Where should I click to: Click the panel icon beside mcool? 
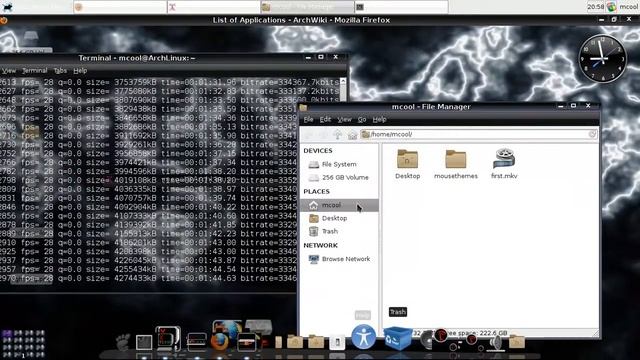click(611, 7)
